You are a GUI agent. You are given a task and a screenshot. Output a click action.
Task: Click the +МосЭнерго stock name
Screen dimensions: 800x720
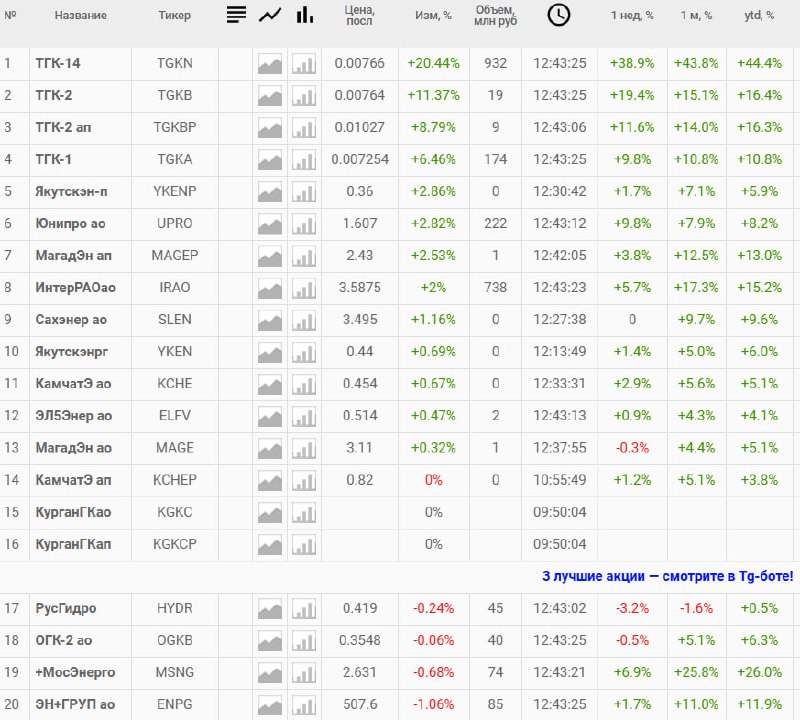tap(75, 673)
